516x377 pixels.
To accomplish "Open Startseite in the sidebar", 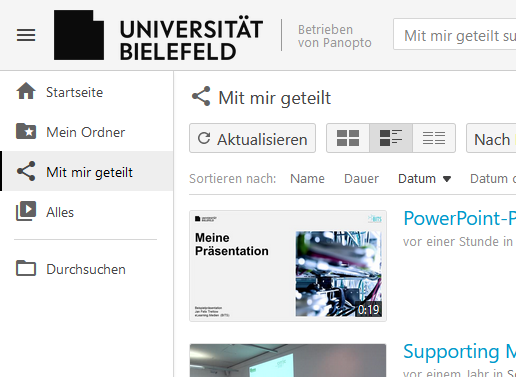I will (87, 91).
